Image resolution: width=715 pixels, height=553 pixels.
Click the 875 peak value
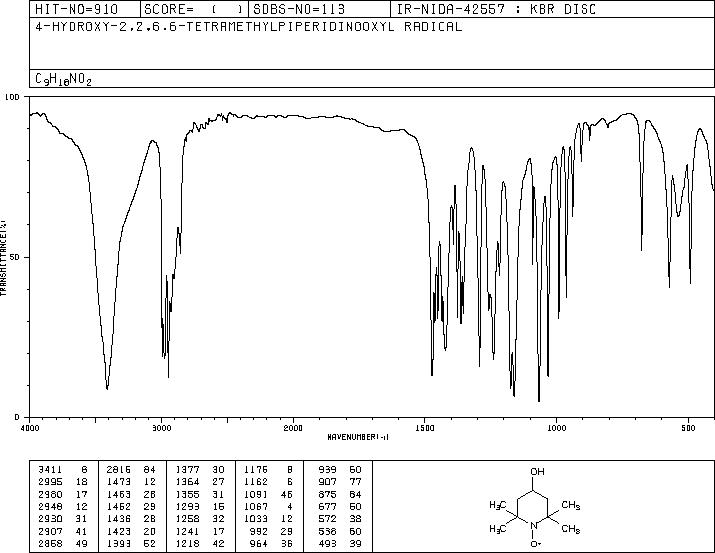coord(327,494)
